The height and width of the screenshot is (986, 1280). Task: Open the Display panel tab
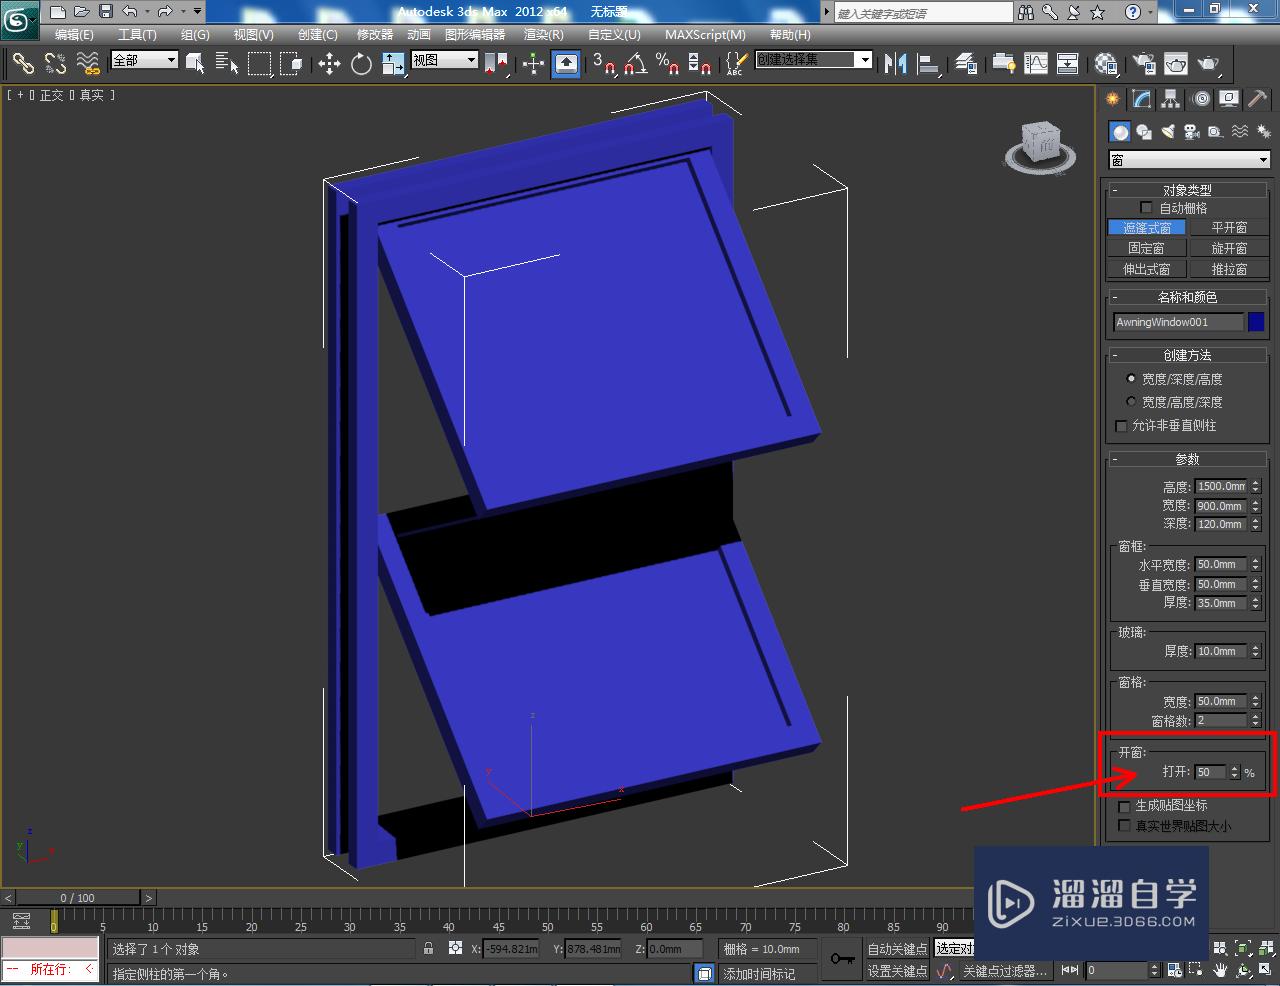[x=1229, y=99]
